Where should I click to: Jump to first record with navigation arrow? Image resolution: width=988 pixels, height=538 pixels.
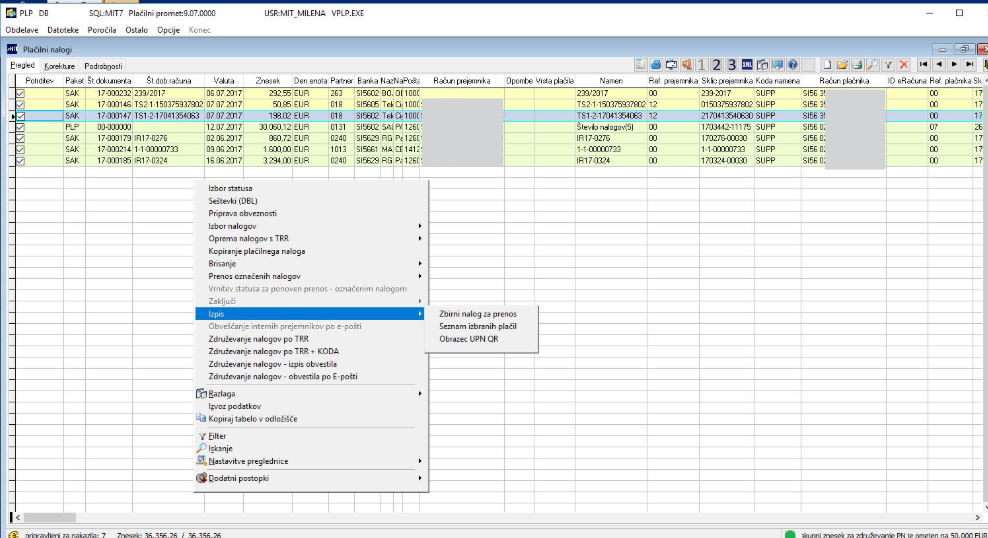[923, 64]
